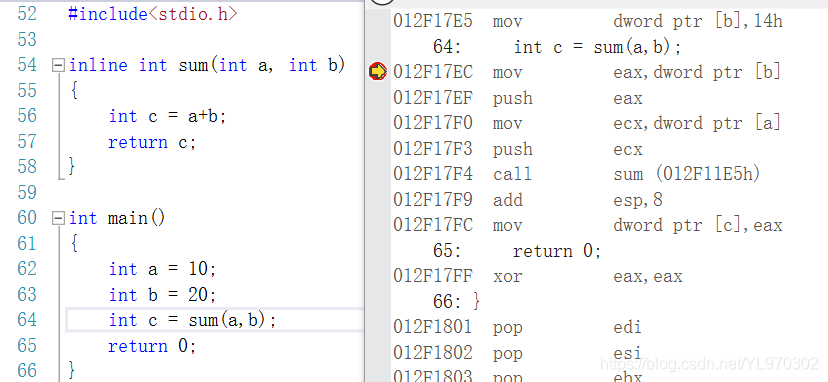Click disassembly address 012F17EC
The height and width of the screenshot is (382, 828).
(x=433, y=72)
